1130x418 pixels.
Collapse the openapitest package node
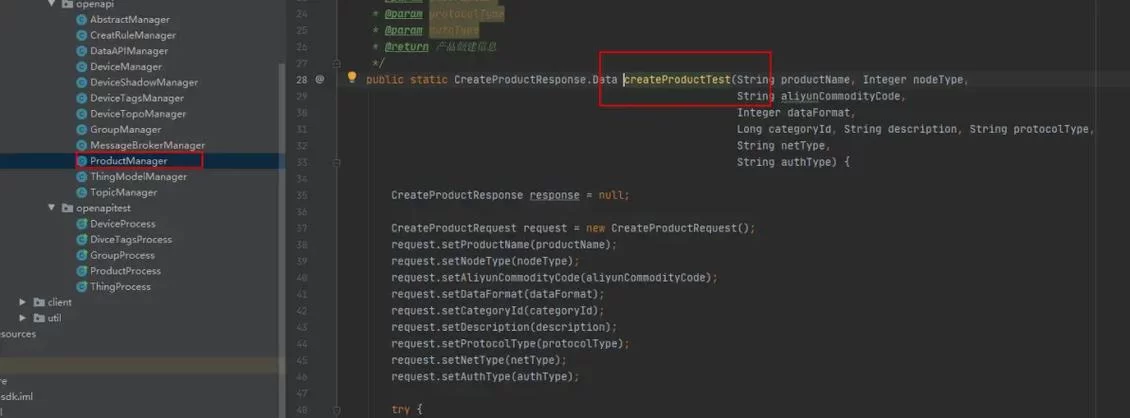52,208
